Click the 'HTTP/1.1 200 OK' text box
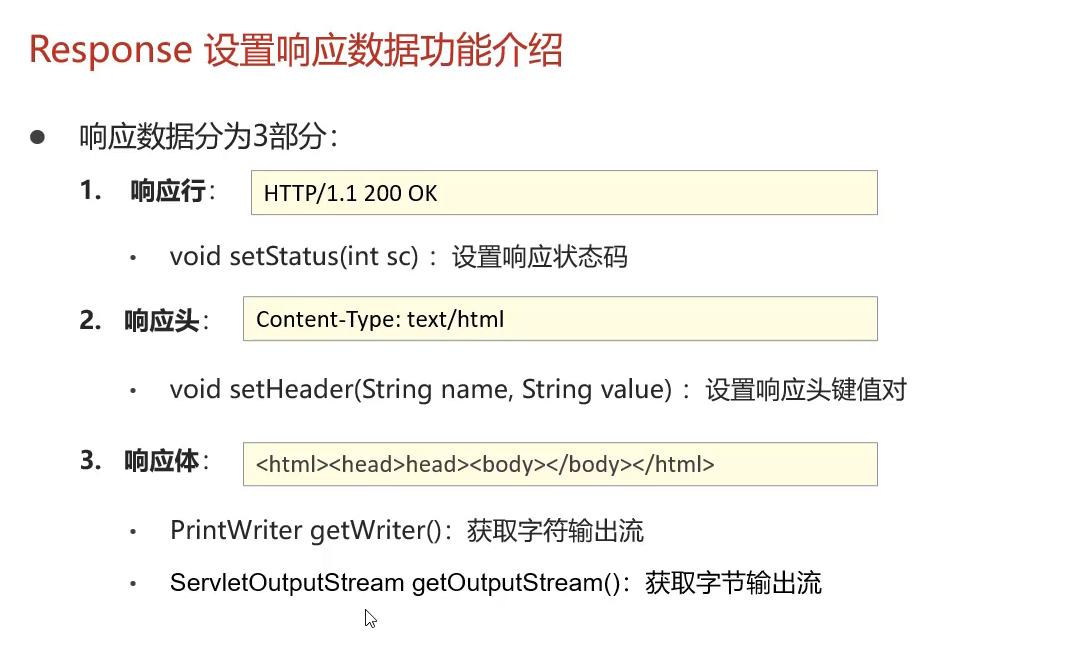Viewport: 1086px width, 662px height. point(564,193)
